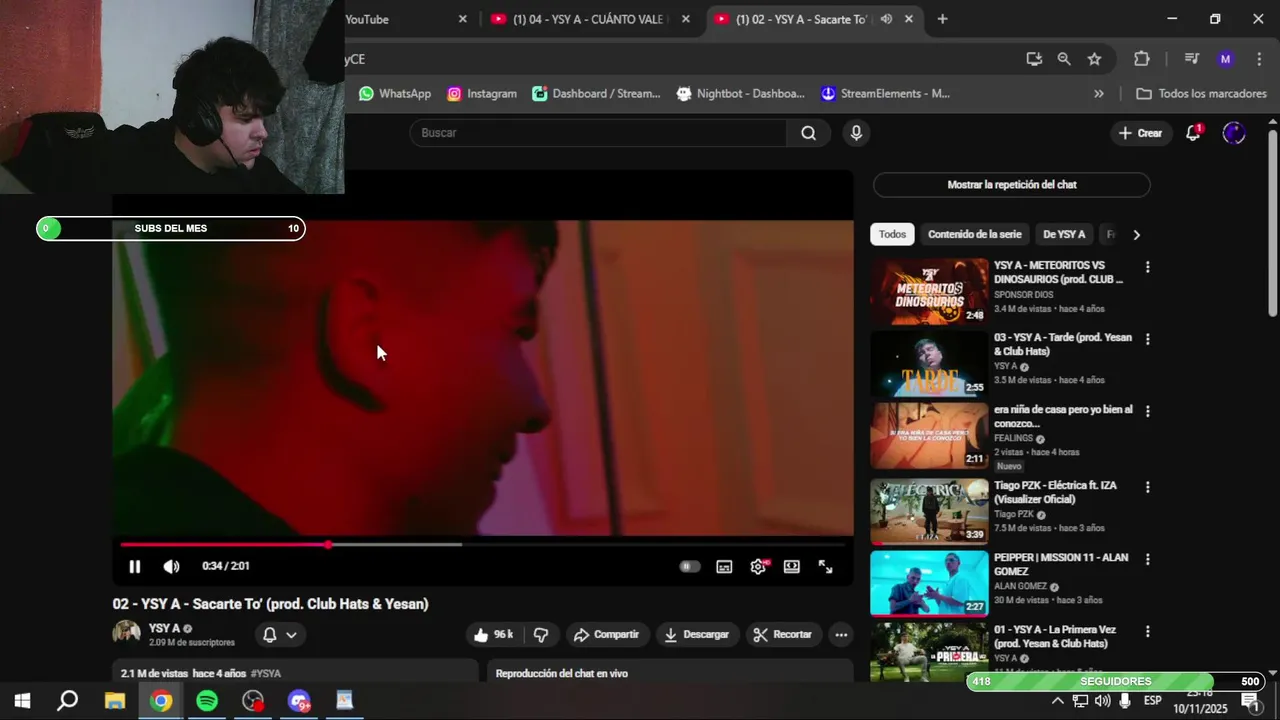Open METEORITOS VS DINOSAURIOS video thumbnail
The image size is (1280, 720).
(x=929, y=292)
